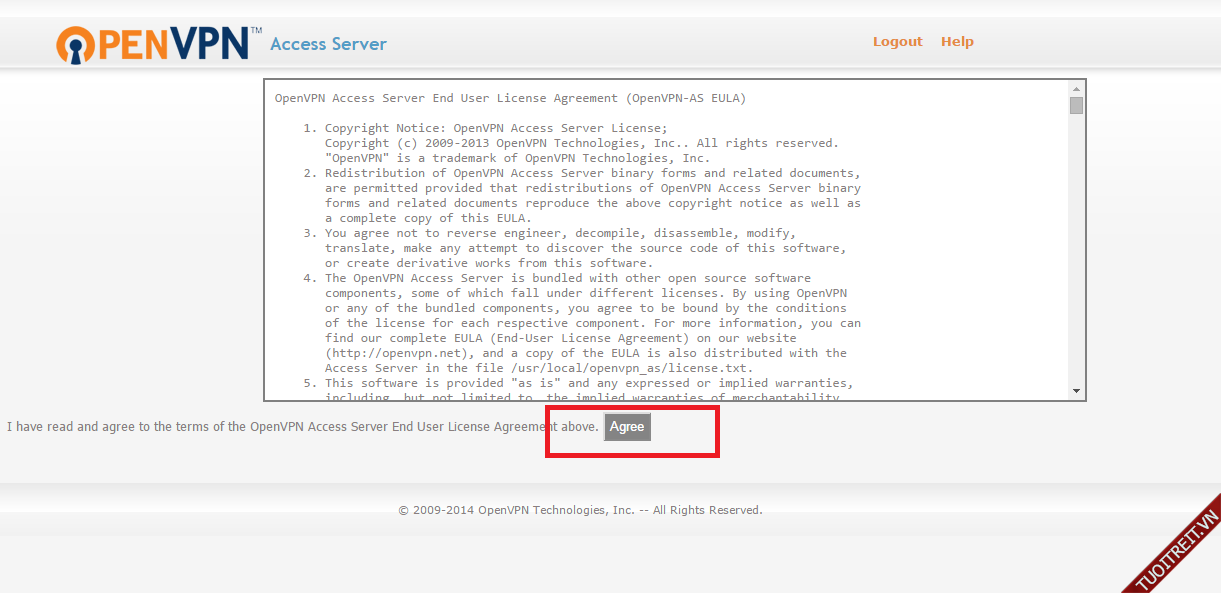Open the Help link in the header
Viewport: 1221px width, 593px height.
point(957,42)
